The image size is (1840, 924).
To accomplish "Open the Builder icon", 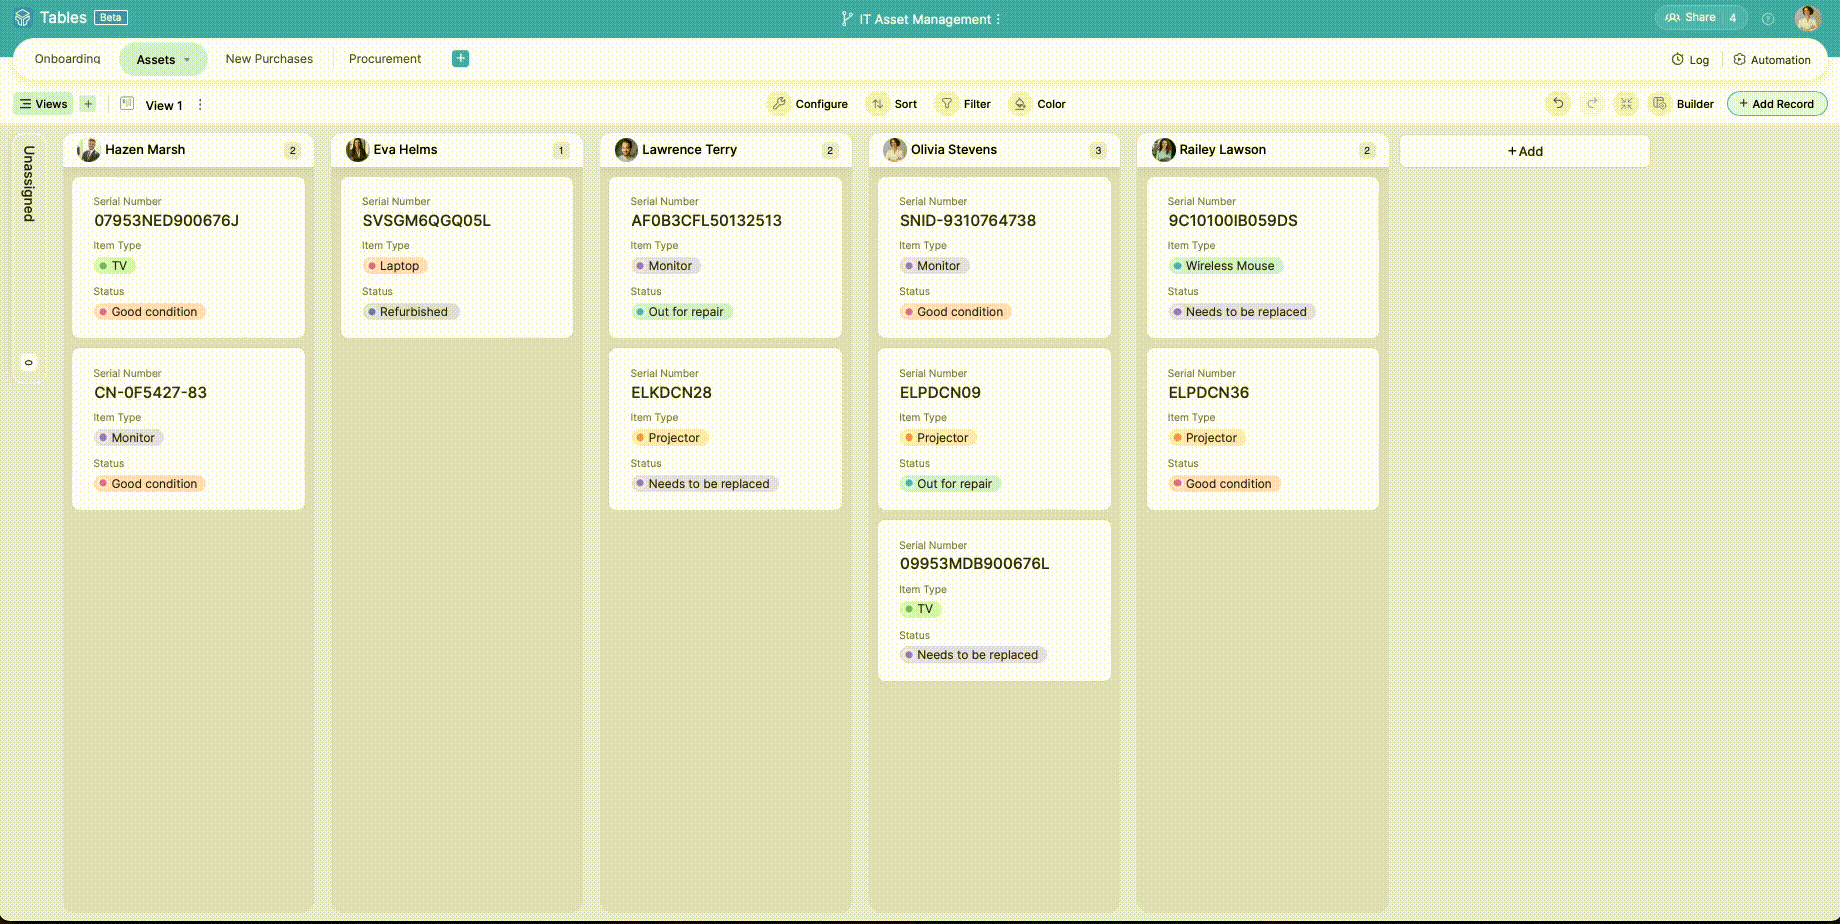I will point(1659,103).
